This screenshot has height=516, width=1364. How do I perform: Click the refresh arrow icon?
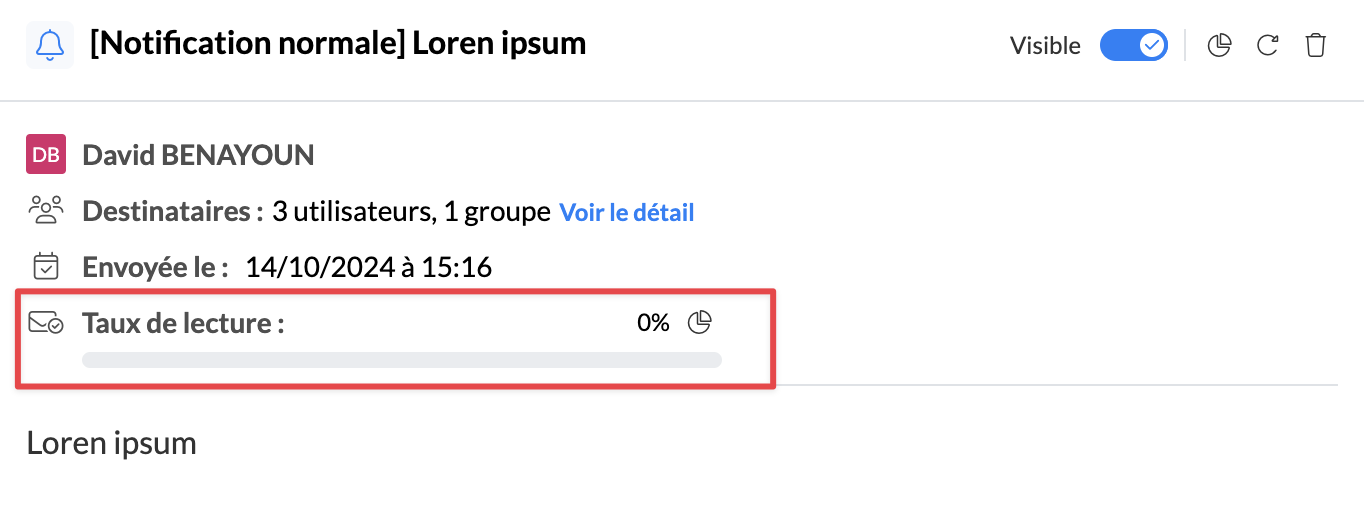pyautogui.click(x=1268, y=45)
